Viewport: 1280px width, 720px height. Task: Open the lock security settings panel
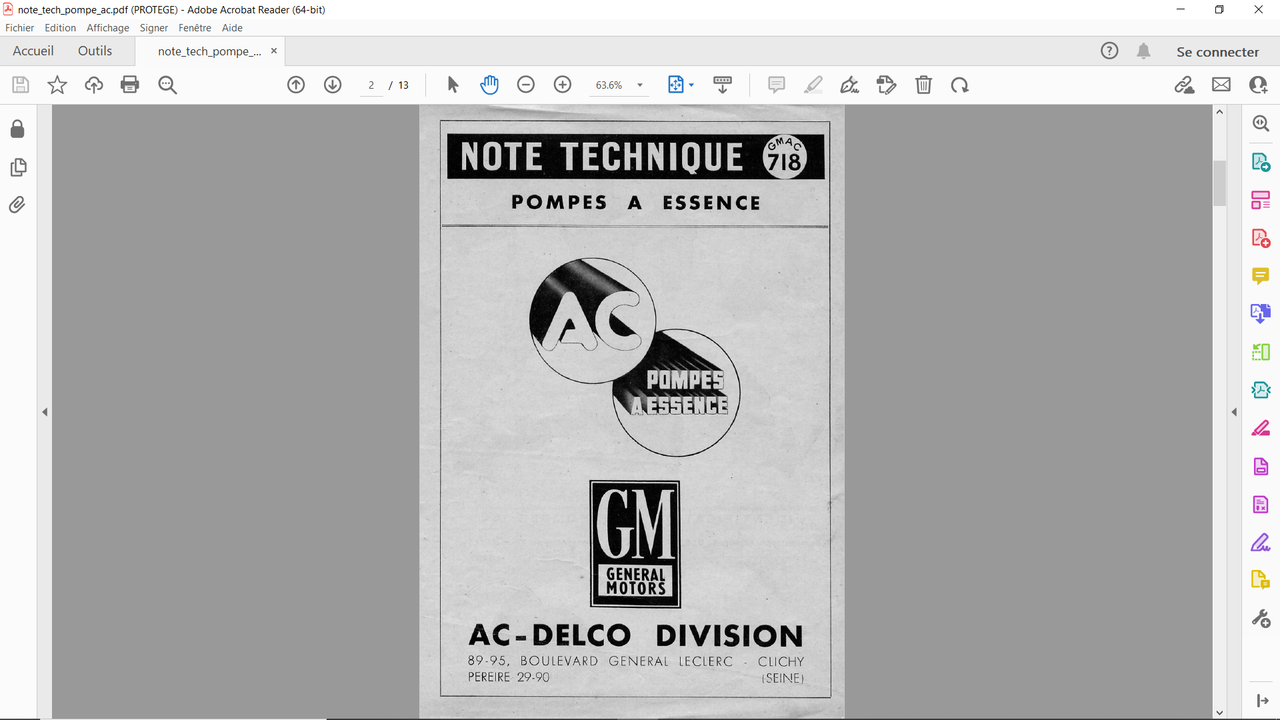17,129
